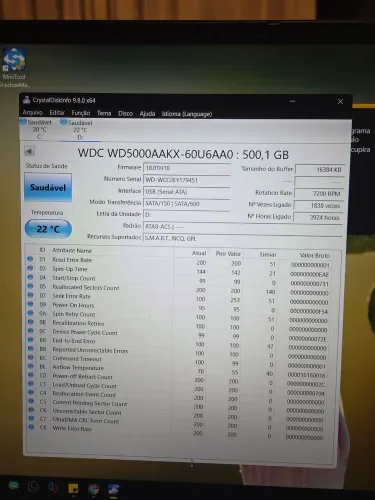Select the Reallocated Sectors Count attribute name
Screen dimensions: 375x500
click(x=85, y=287)
